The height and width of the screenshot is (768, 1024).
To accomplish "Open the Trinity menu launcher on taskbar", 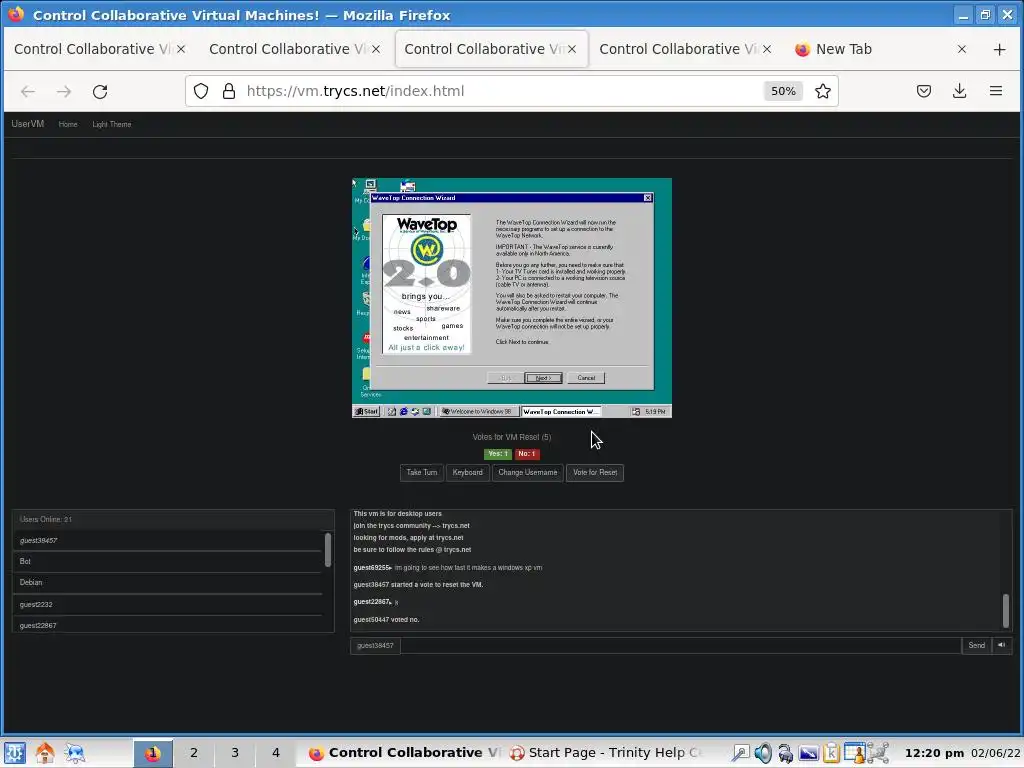I will (x=15, y=753).
